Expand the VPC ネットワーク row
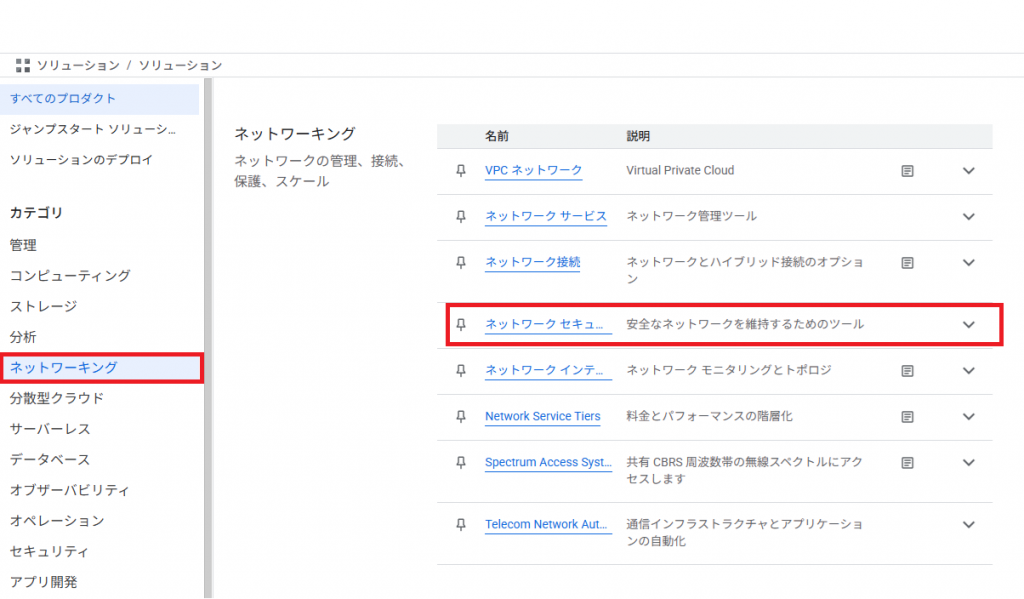The height and width of the screenshot is (599, 1024). (x=968, y=171)
